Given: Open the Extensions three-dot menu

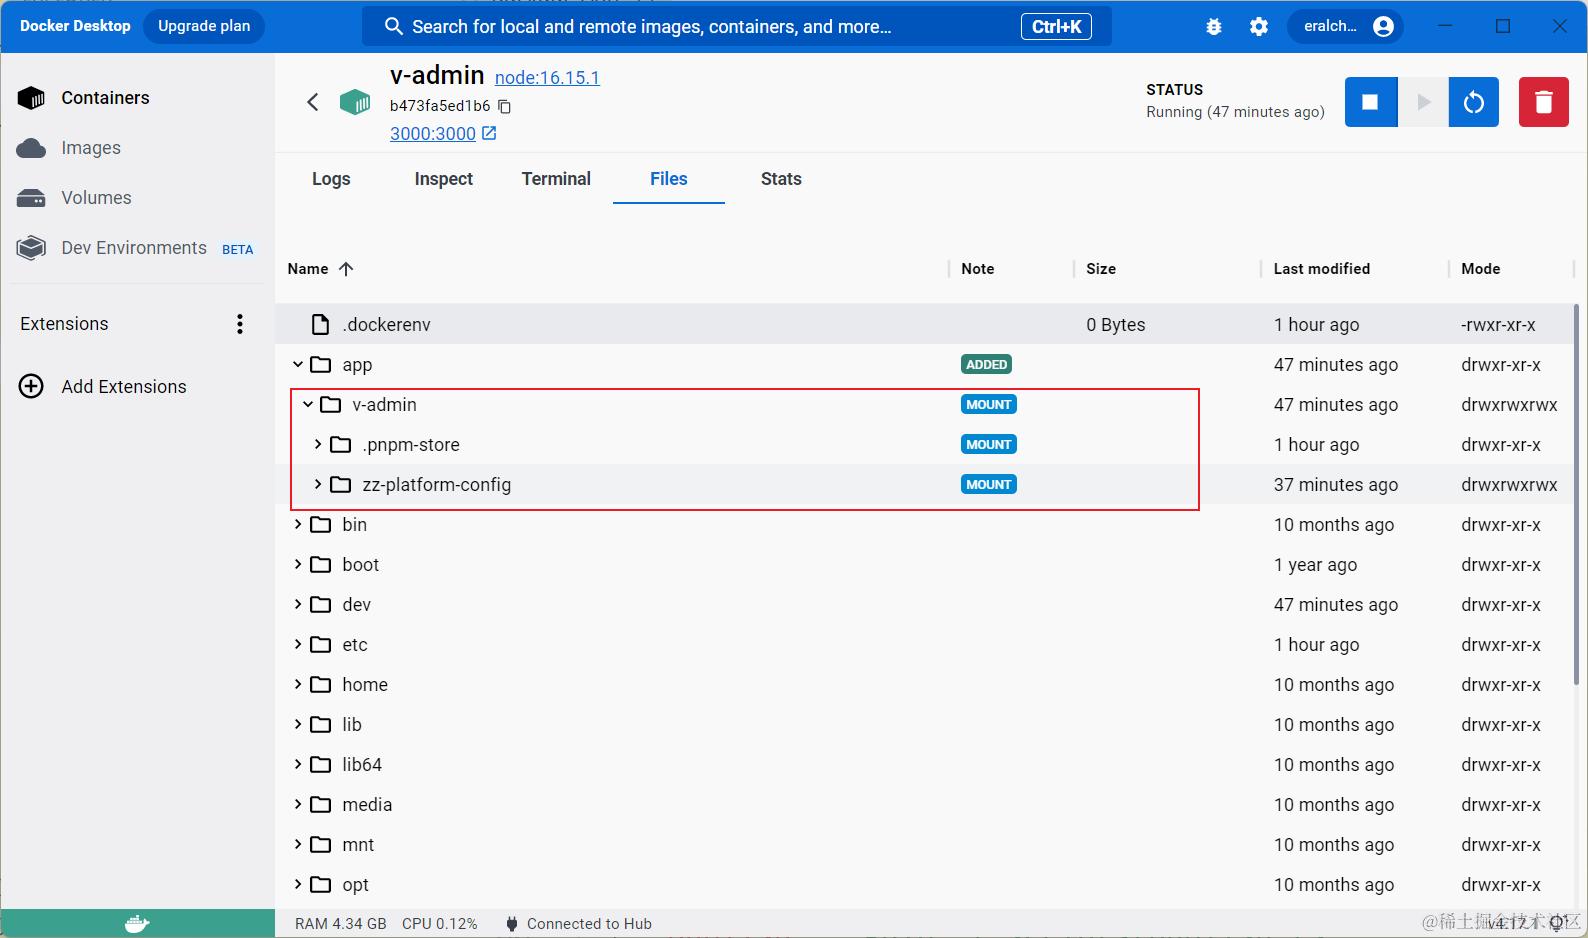Looking at the screenshot, I should pyautogui.click(x=240, y=324).
